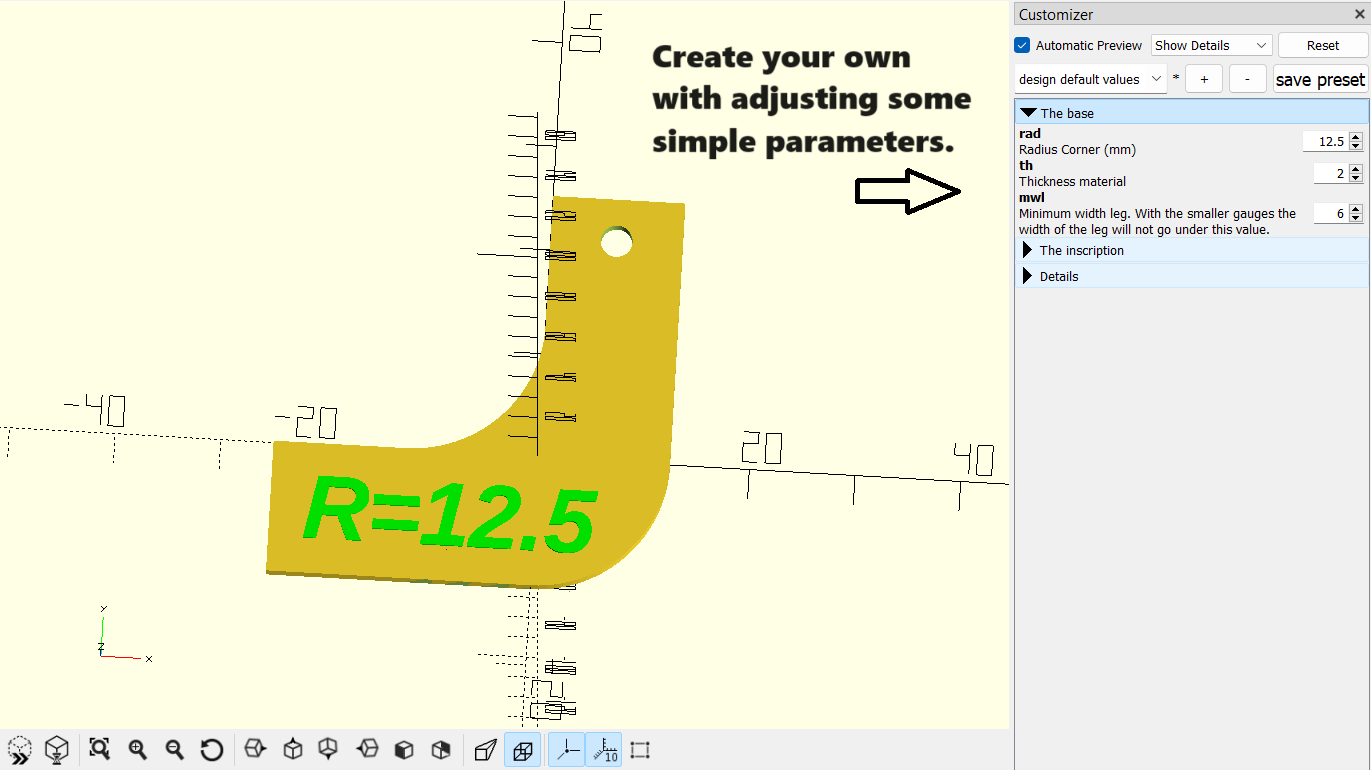Toggle the Show Axes button
This screenshot has width=1371, height=770.
(x=566, y=749)
